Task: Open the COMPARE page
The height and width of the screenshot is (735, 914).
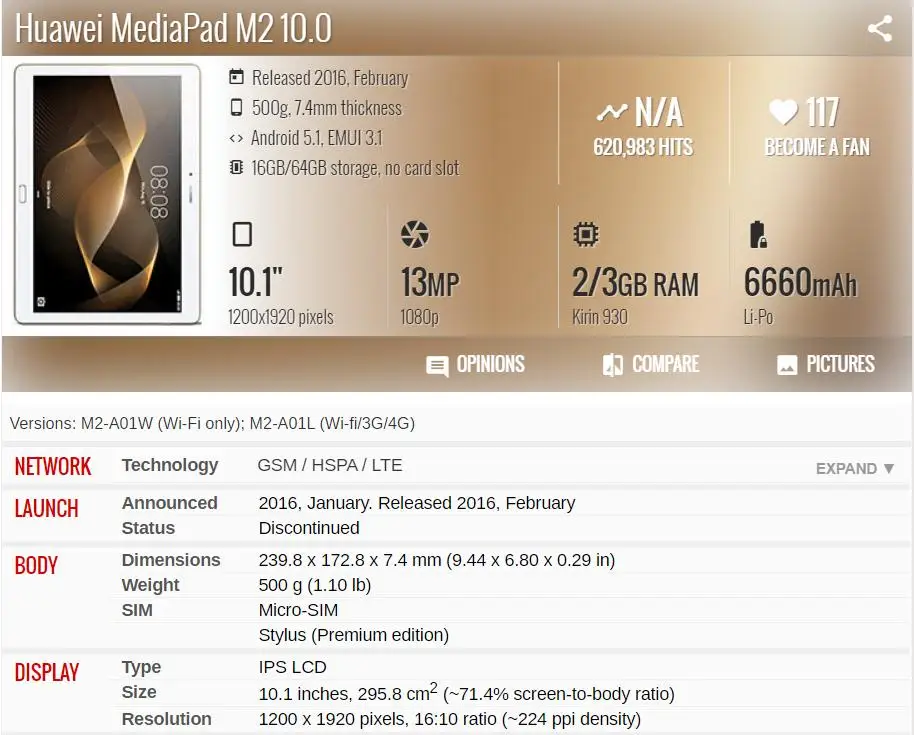Action: click(651, 365)
